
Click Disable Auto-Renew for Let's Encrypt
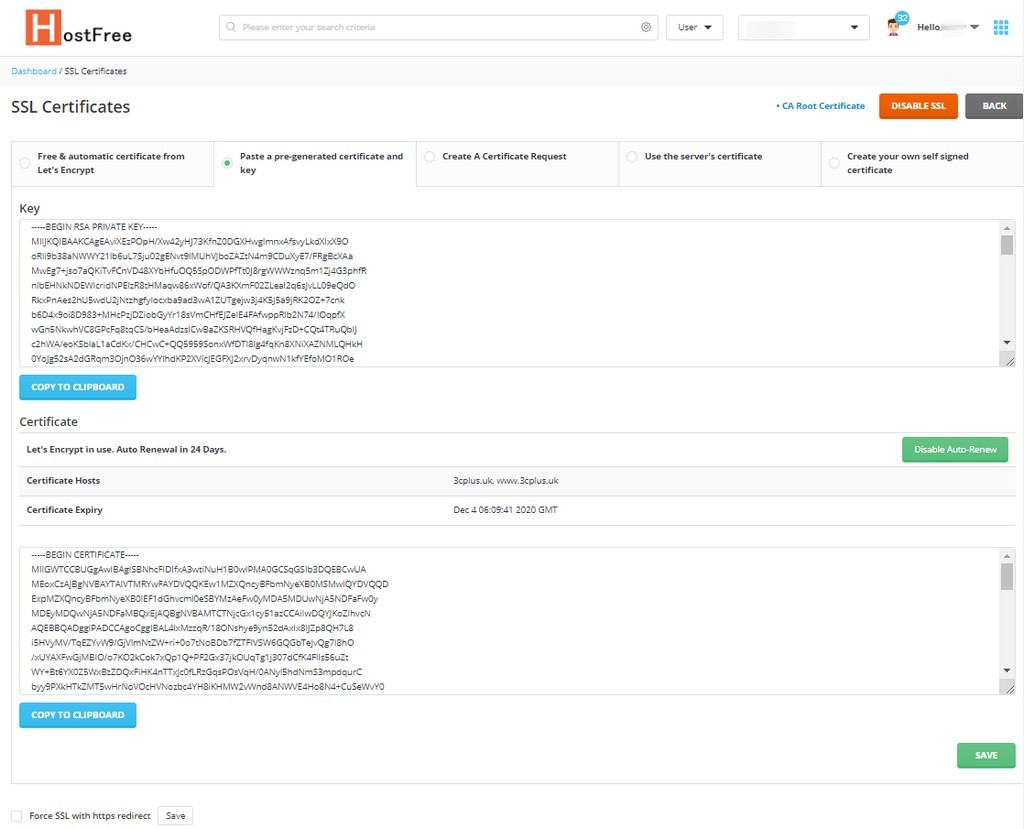[x=954, y=449]
